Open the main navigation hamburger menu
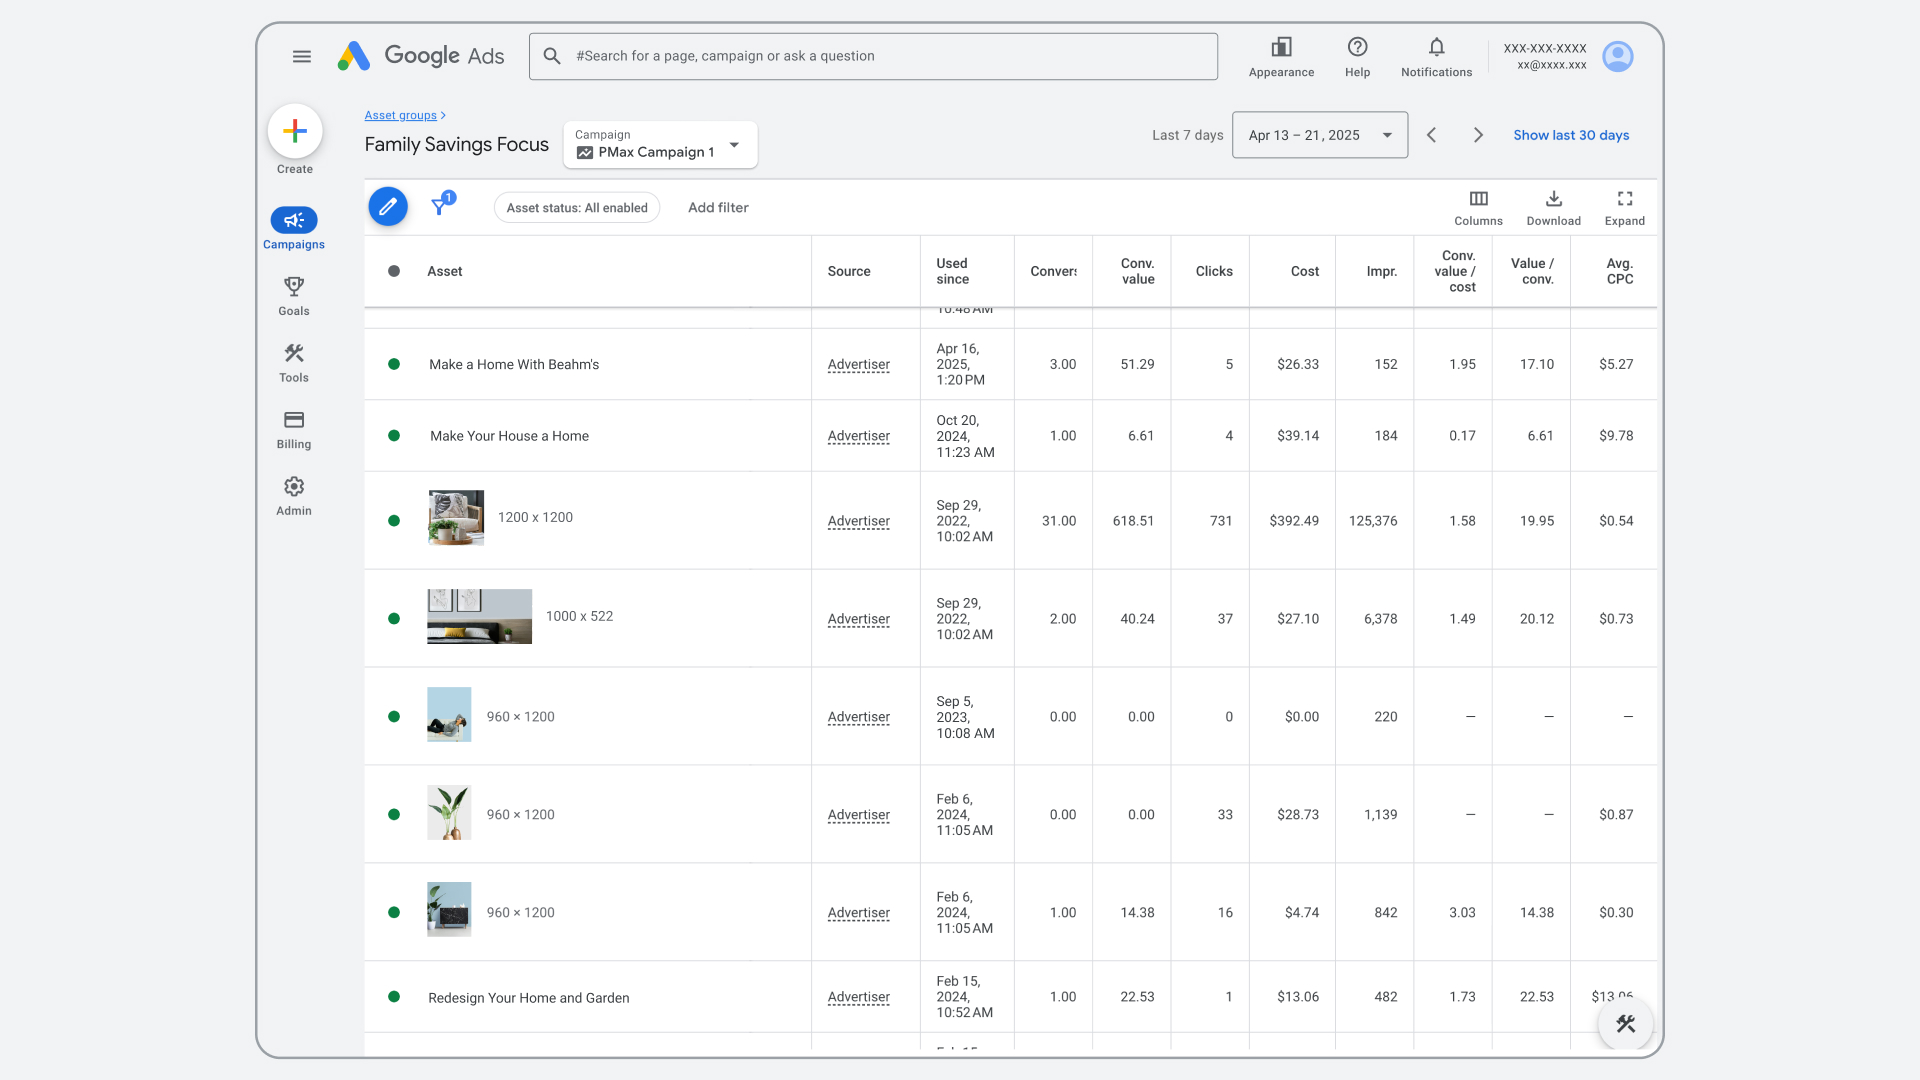The image size is (1920, 1080). (x=302, y=56)
